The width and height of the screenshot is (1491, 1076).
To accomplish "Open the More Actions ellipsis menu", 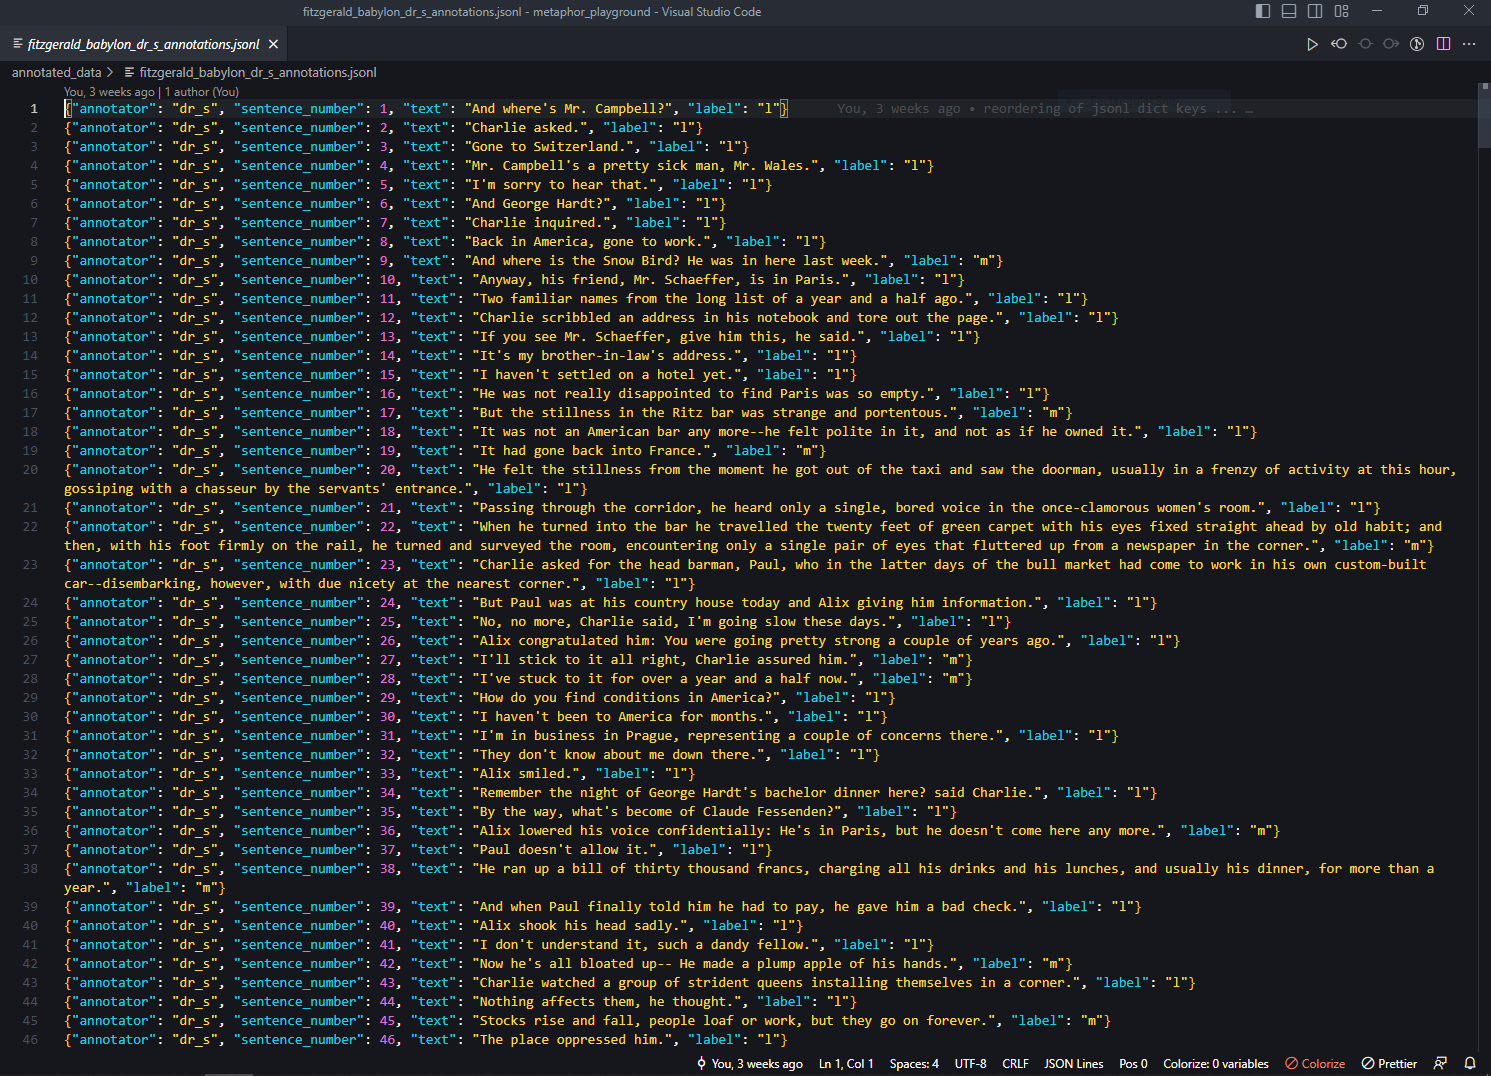I will 1469,44.
